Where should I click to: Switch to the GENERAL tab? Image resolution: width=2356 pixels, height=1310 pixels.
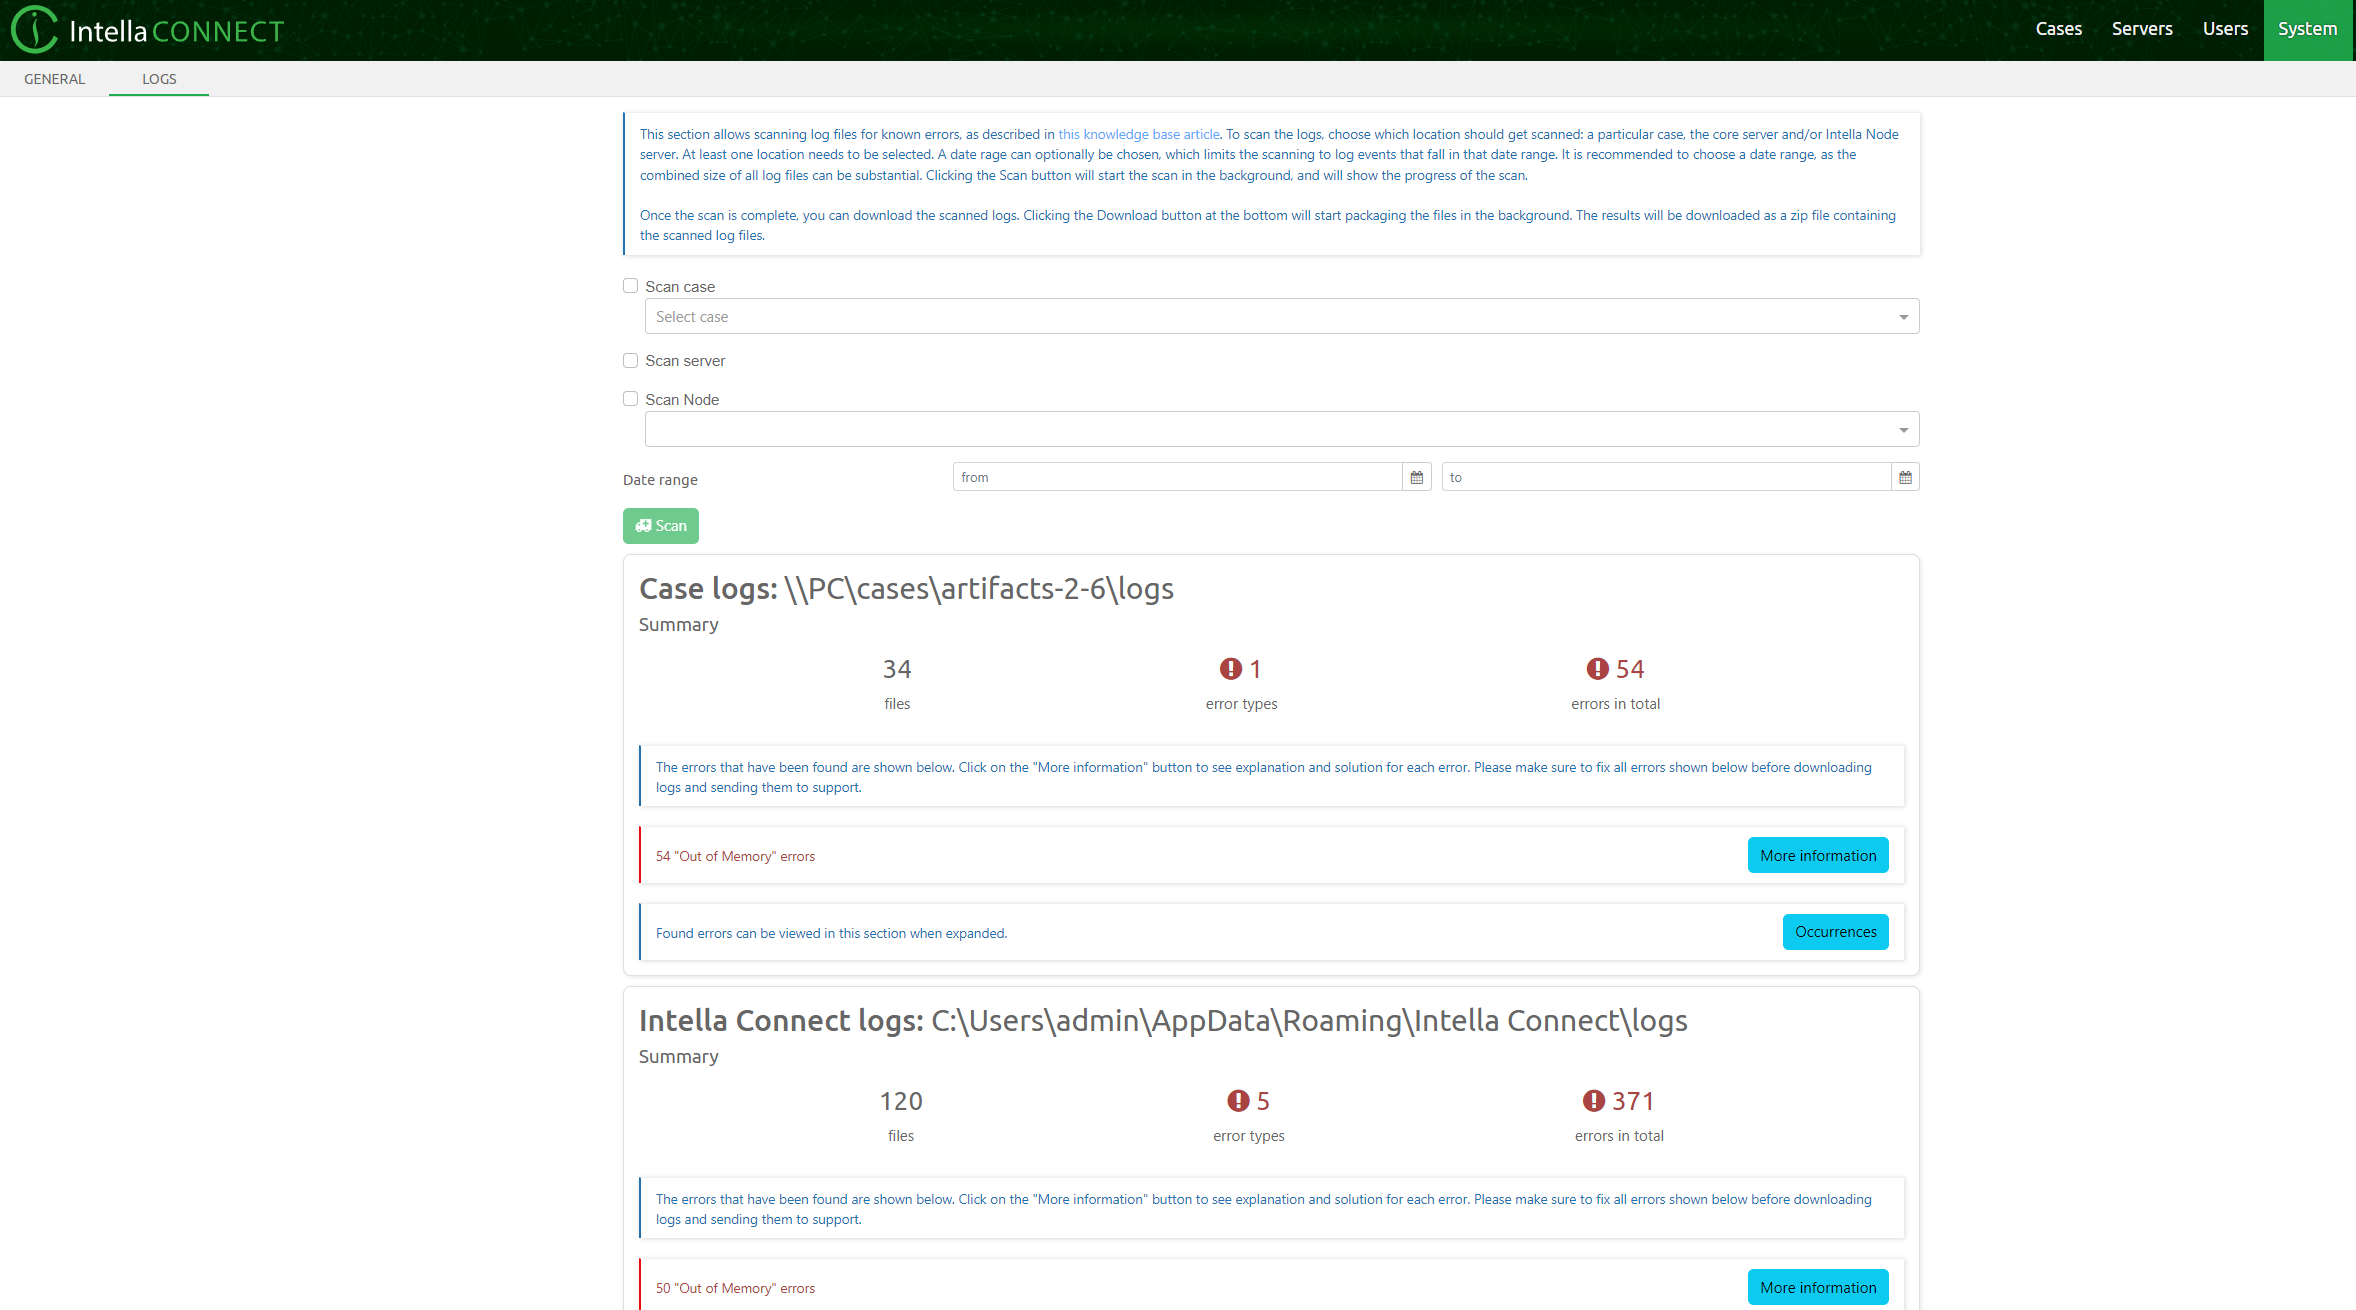(x=54, y=79)
